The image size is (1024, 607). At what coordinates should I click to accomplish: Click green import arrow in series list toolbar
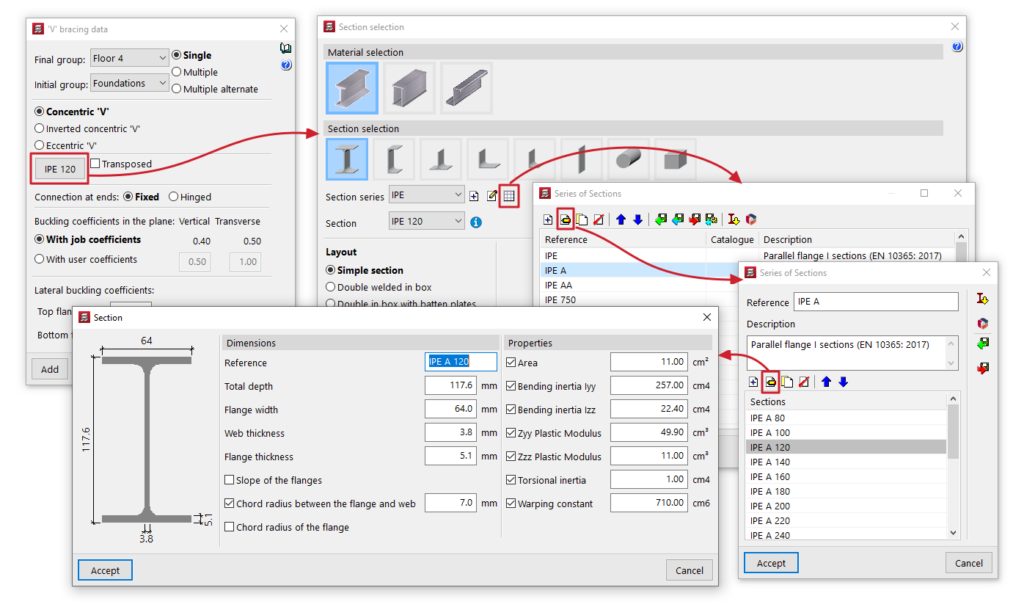(x=661, y=220)
